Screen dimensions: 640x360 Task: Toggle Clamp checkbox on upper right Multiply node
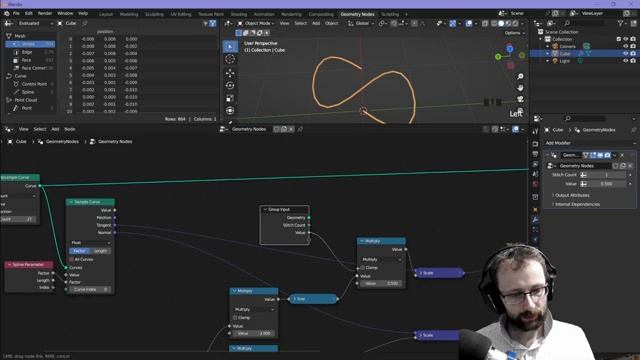click(362, 268)
